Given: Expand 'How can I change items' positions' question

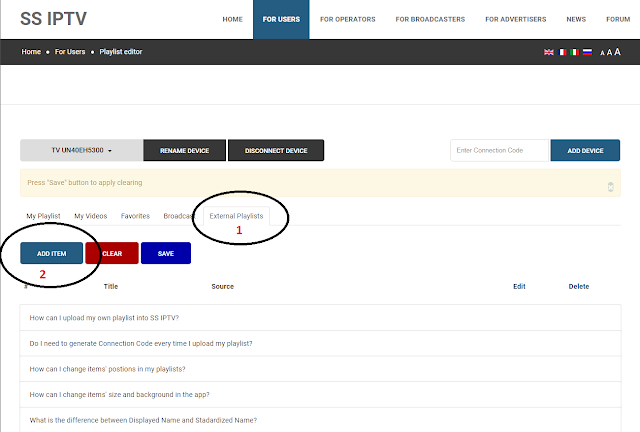Looking at the screenshot, I should tap(320, 369).
